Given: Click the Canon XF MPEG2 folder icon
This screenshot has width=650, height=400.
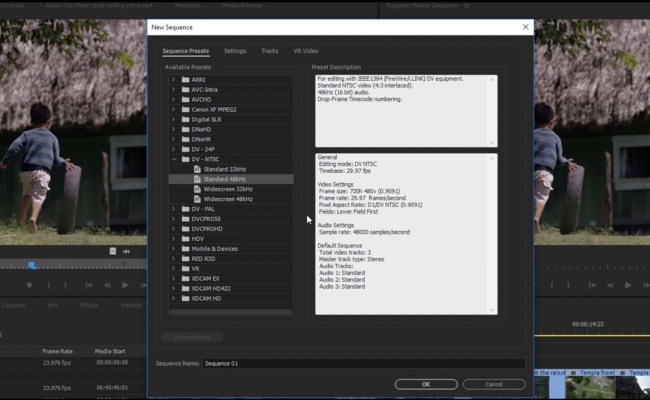Looking at the screenshot, I should tap(185, 109).
